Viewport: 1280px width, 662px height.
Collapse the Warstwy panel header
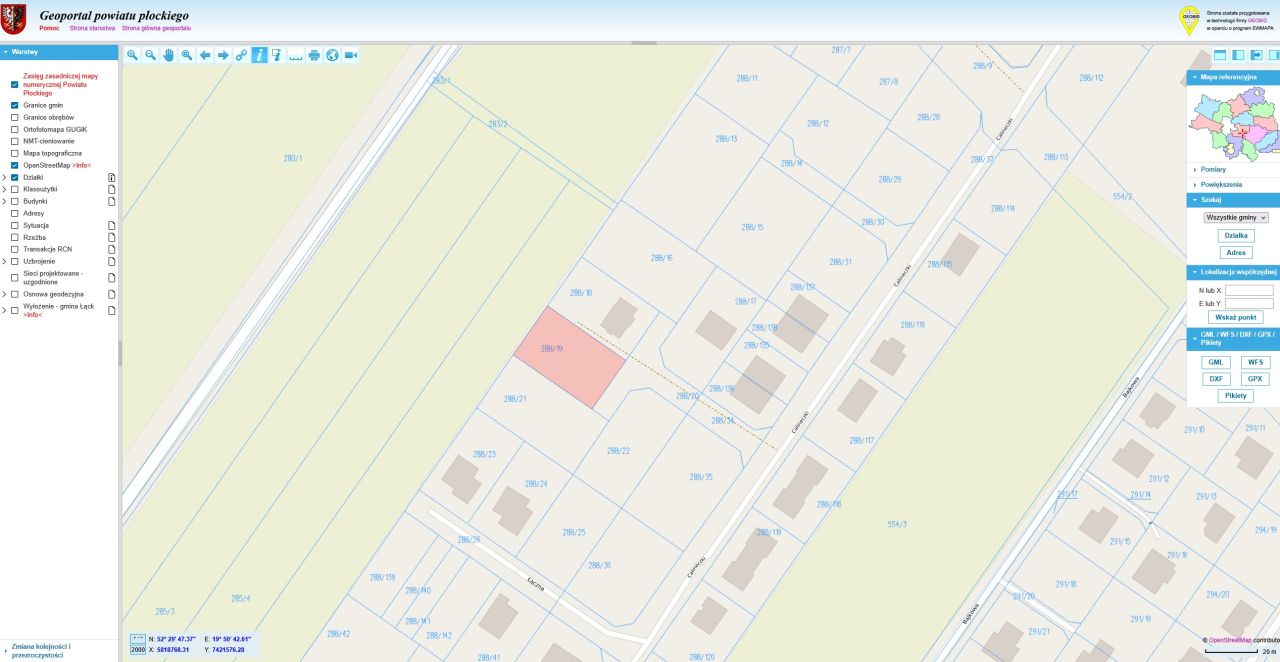click(59, 51)
